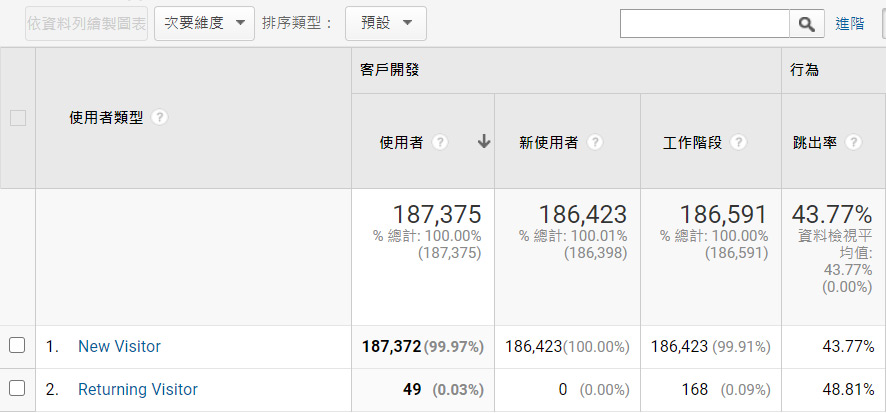The width and height of the screenshot is (886, 413).
Task: Click the table search input field
Action: click(704, 24)
